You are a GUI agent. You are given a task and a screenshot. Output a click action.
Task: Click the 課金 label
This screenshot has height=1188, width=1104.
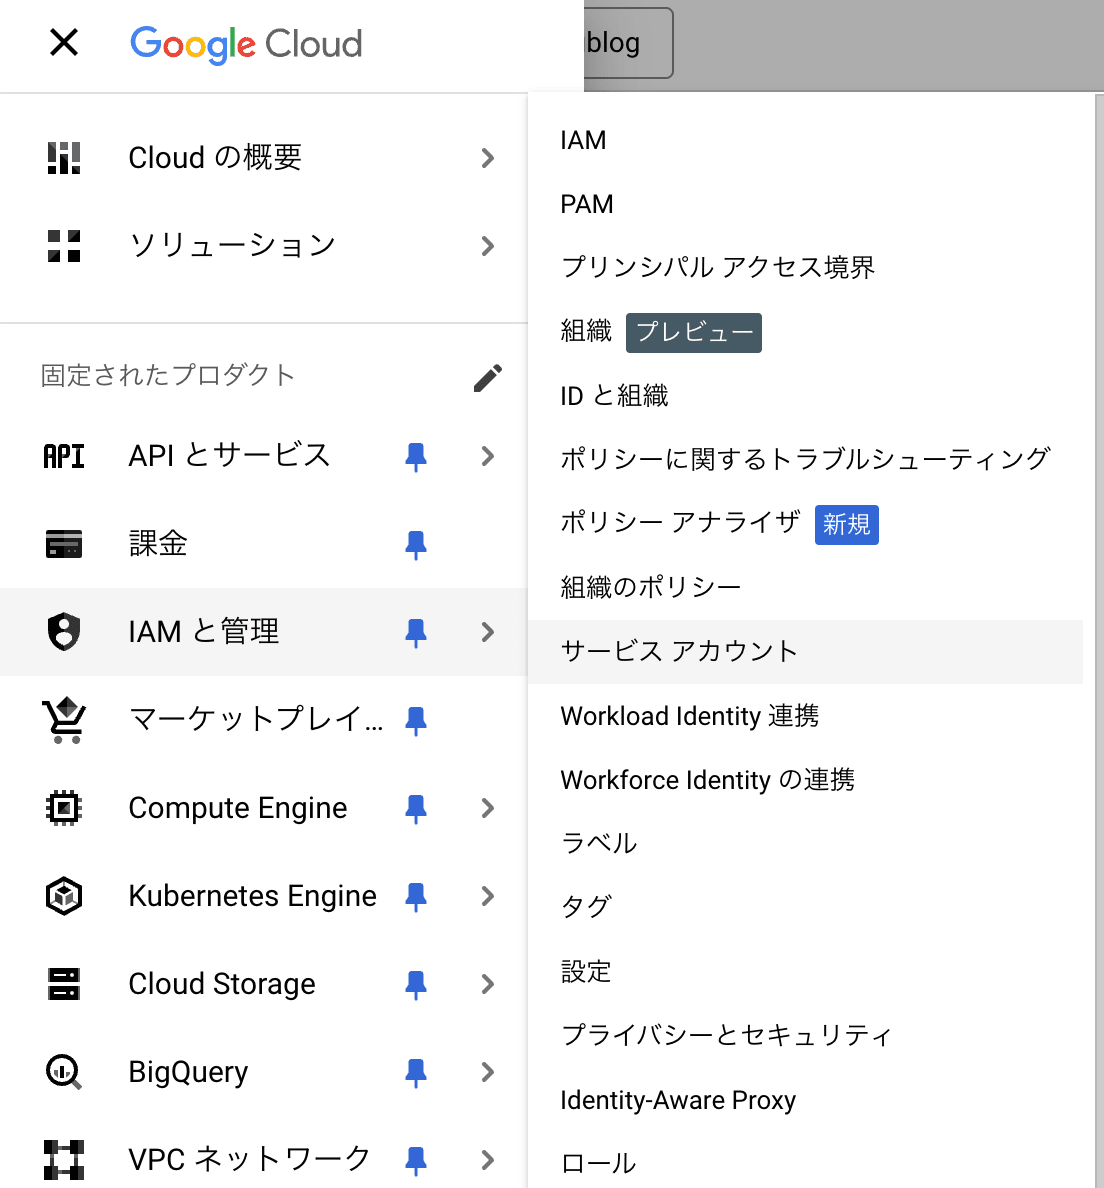point(158,544)
